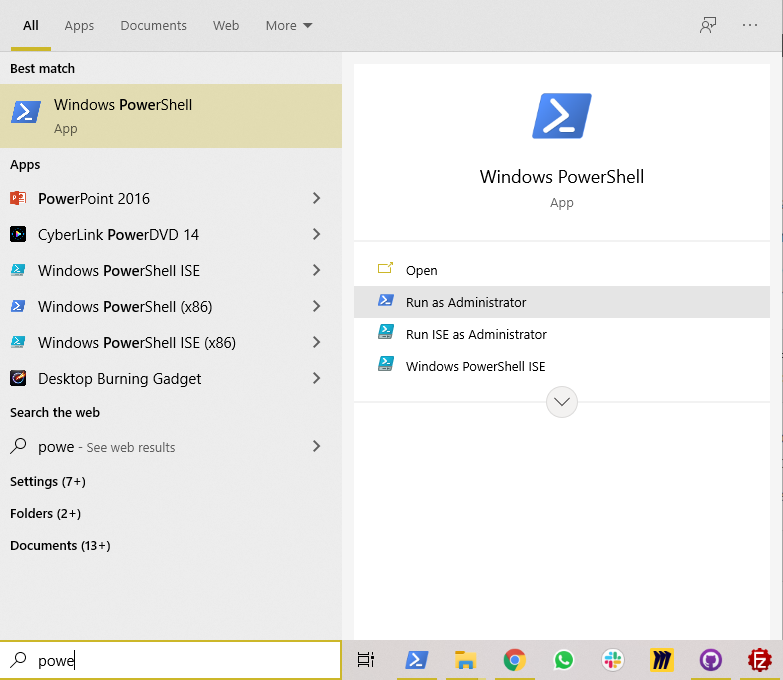The height and width of the screenshot is (680, 783).
Task: Open Miro from the taskbar
Action: 662,660
